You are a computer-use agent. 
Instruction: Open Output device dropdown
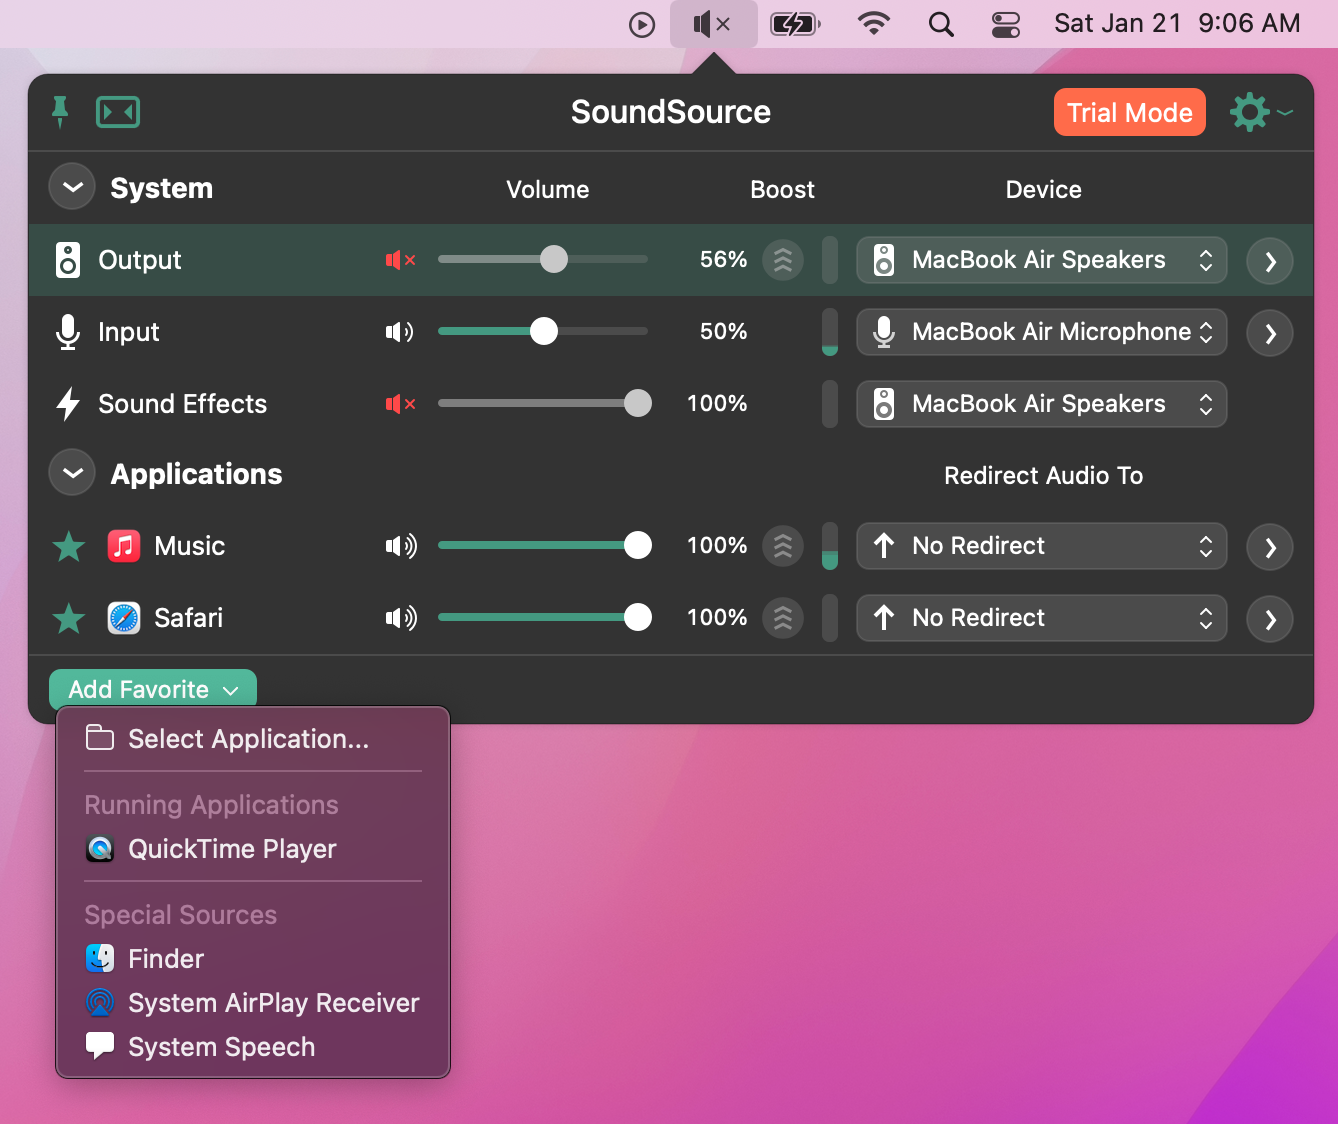[1042, 260]
